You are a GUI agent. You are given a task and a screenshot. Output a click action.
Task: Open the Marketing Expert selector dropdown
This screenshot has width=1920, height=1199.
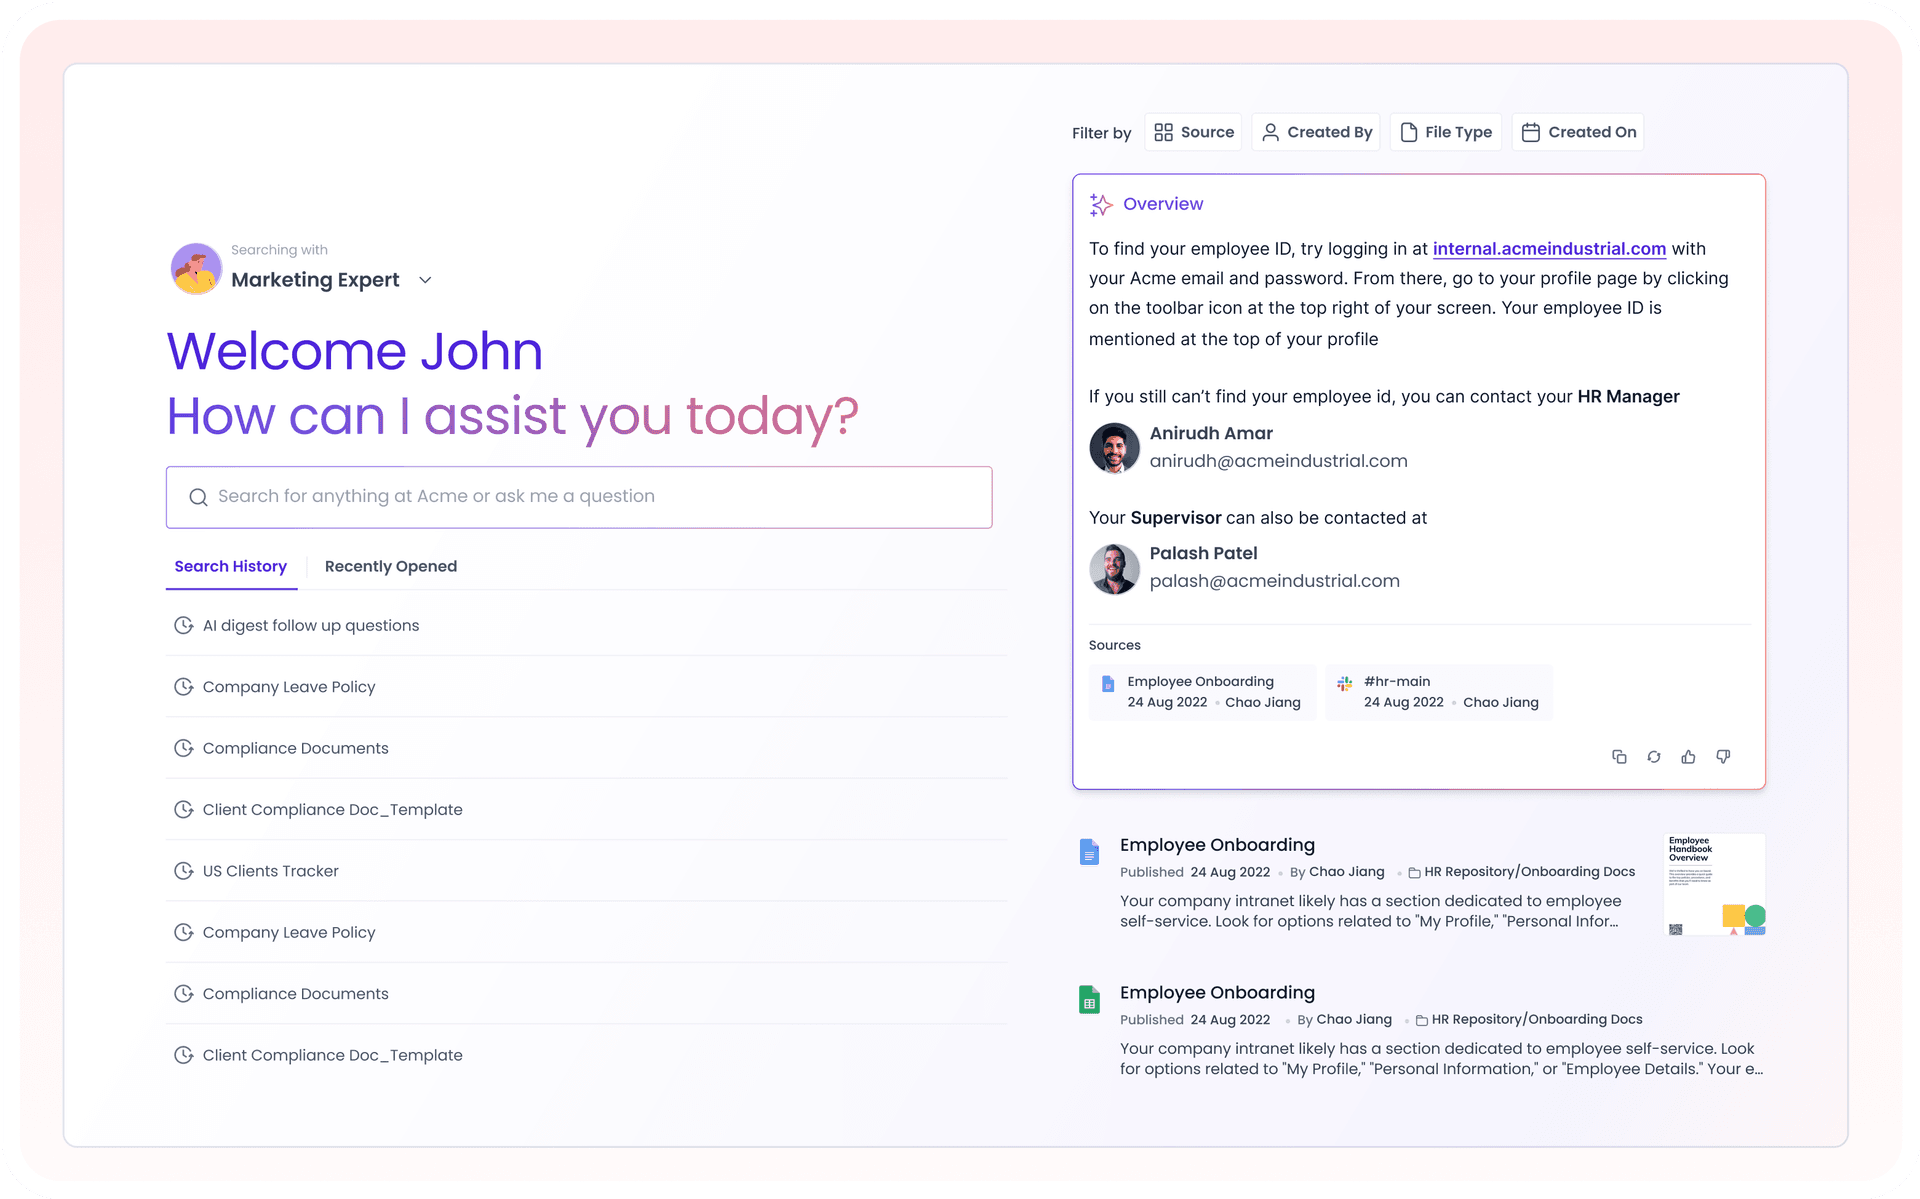(425, 280)
